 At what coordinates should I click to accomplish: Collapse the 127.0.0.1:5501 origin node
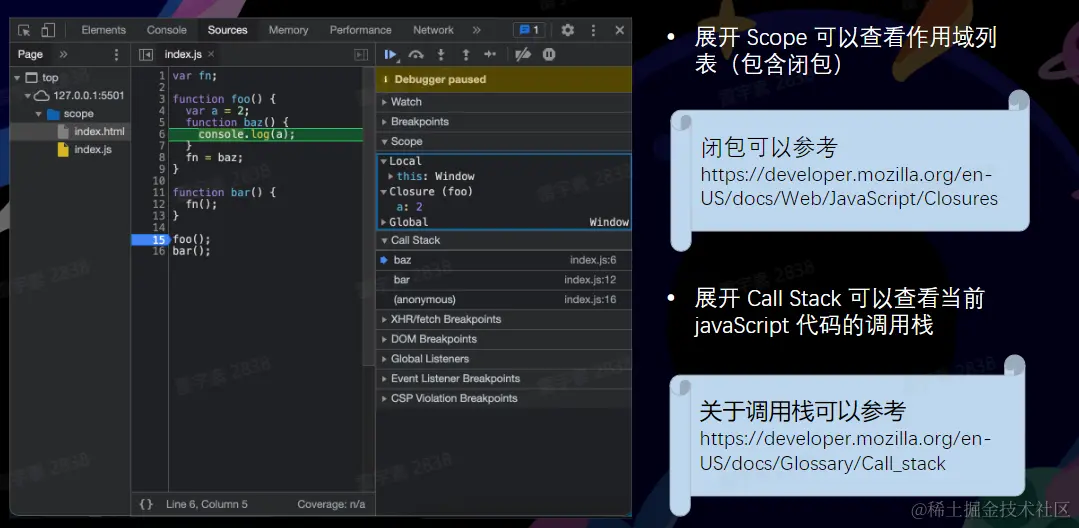[x=28, y=96]
